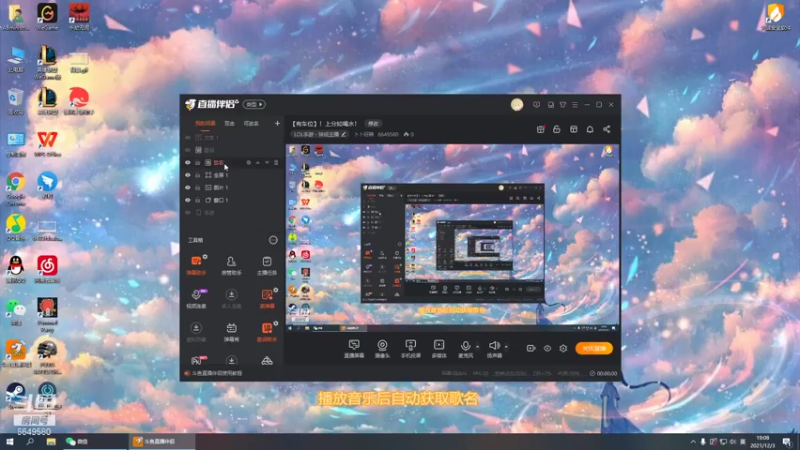The width and height of the screenshot is (800, 450).
Task: Collapse the 工具箱 toolbox panel
Action: click(273, 240)
